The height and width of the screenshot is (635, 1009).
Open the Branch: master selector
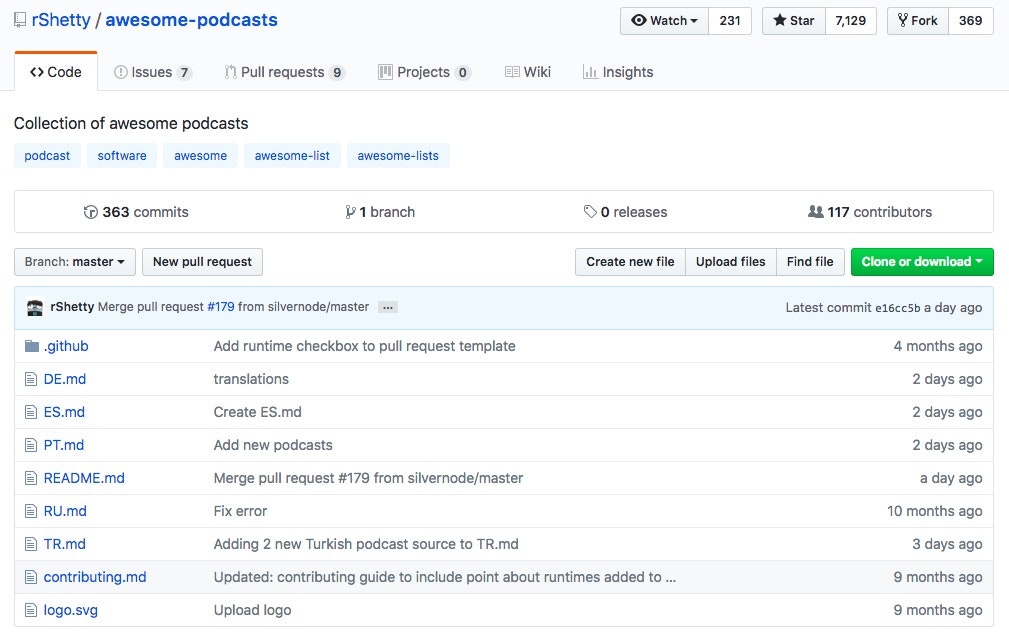click(74, 261)
